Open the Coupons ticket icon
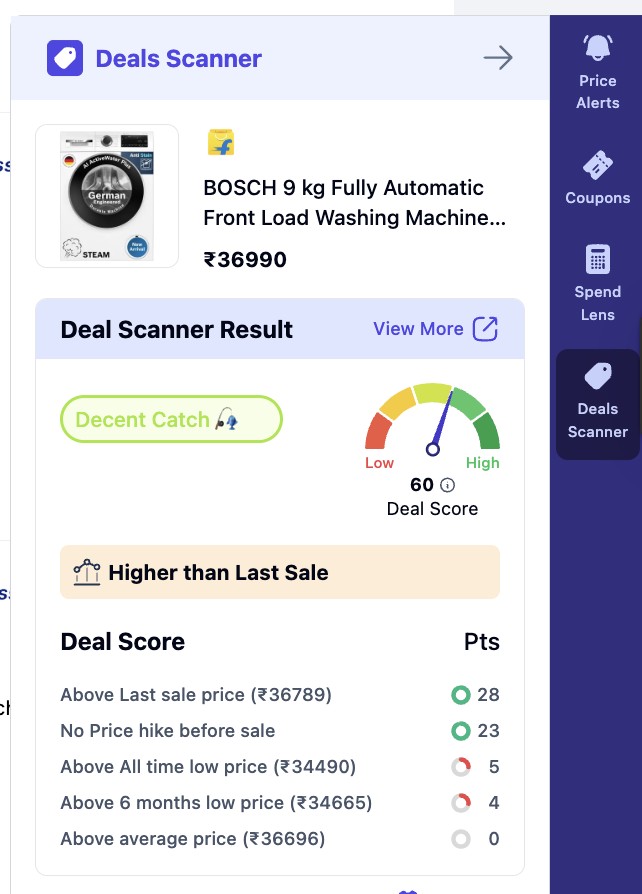Screen dimensions: 642x894 tap(598, 165)
